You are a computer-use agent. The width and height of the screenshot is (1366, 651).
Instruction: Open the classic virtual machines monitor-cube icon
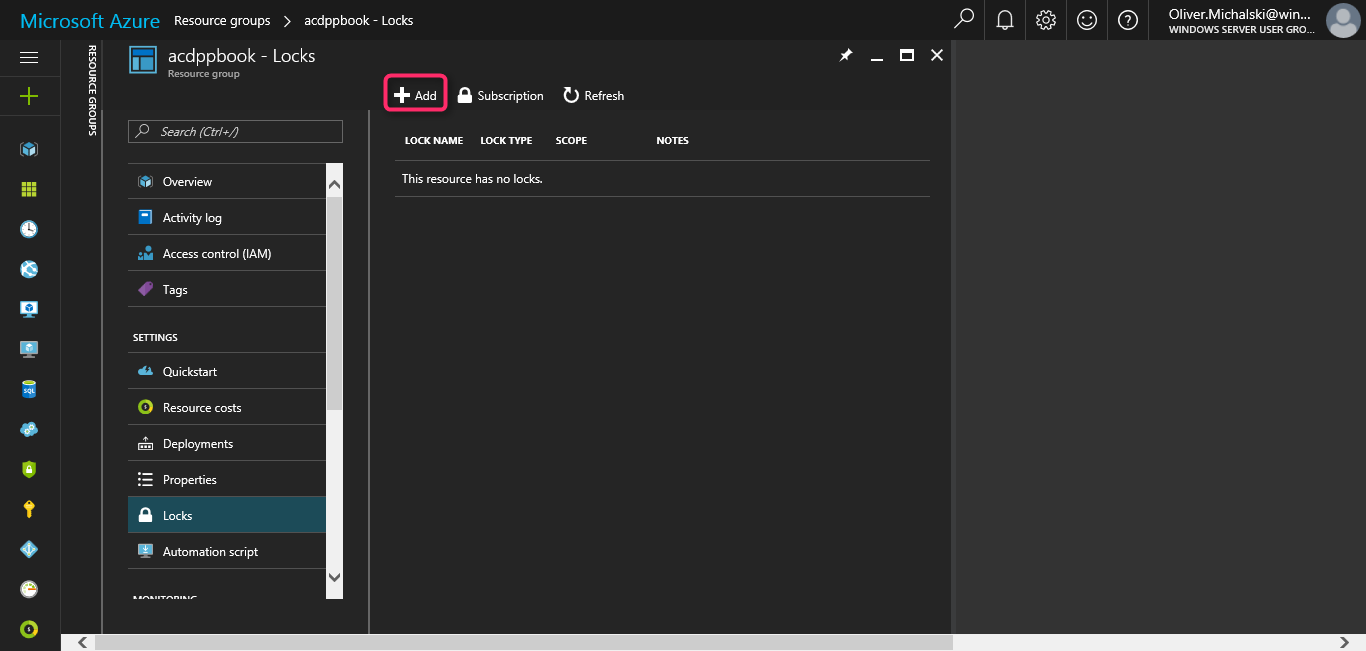tap(29, 309)
